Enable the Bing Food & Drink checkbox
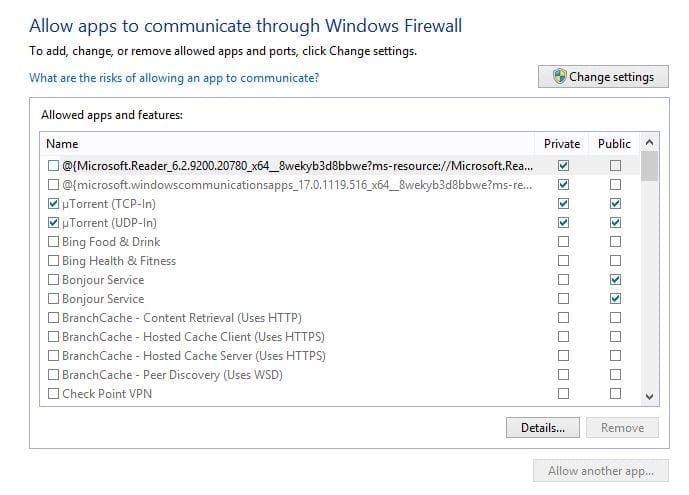689x495 pixels. tap(53, 242)
